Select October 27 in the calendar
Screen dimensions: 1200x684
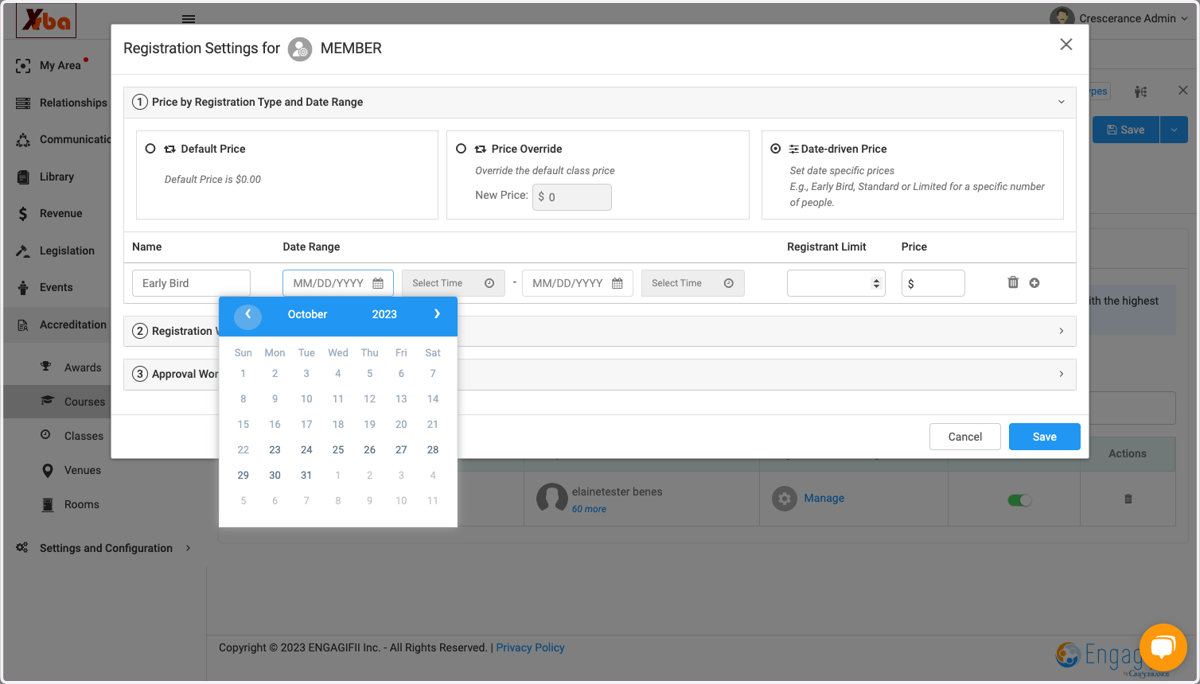pos(401,450)
